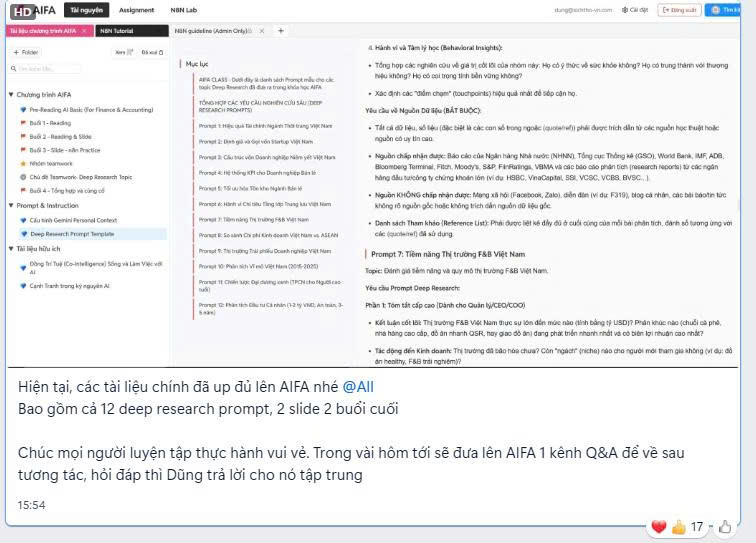
Task: Click the flag icon beside Buổi 4
Action: click(x=23, y=191)
